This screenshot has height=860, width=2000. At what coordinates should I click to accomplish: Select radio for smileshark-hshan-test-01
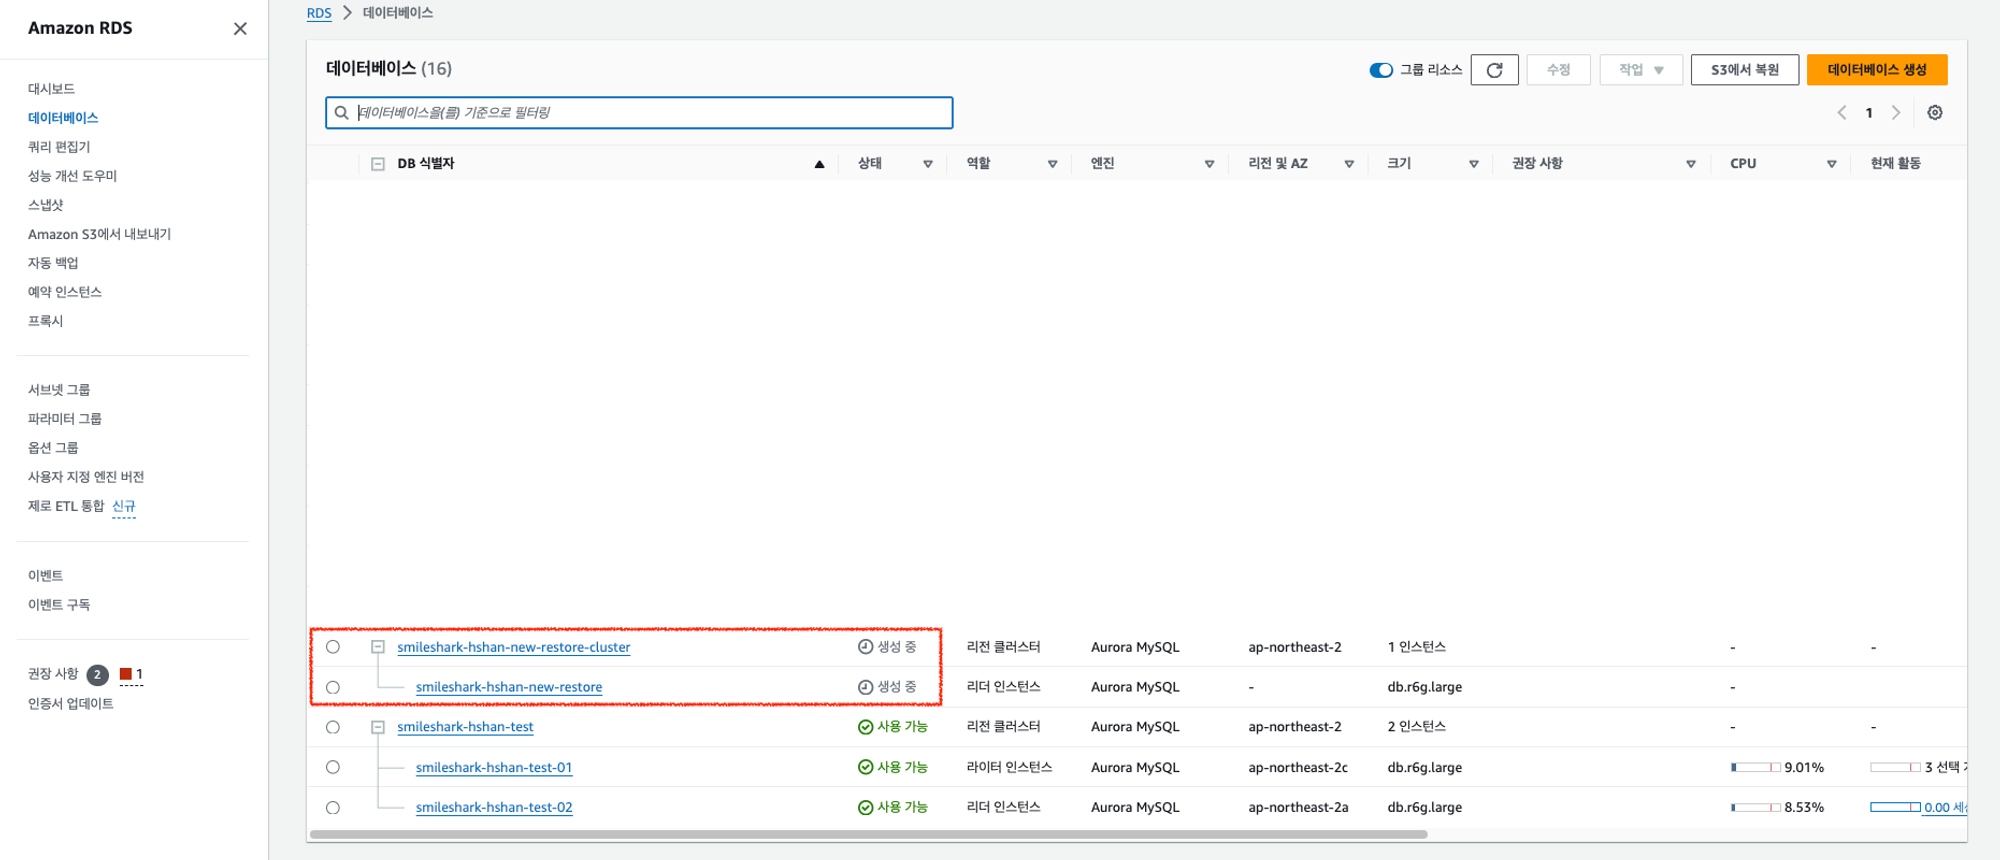click(x=333, y=767)
